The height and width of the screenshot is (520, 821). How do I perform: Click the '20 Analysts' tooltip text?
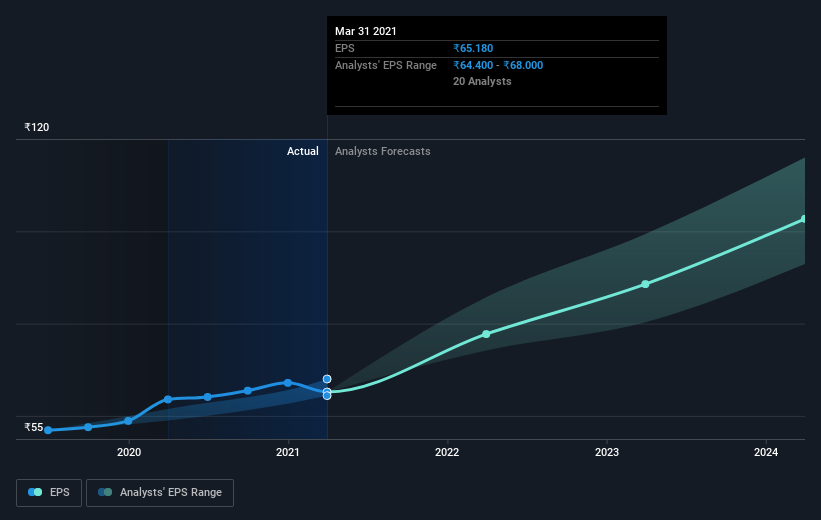(x=482, y=81)
